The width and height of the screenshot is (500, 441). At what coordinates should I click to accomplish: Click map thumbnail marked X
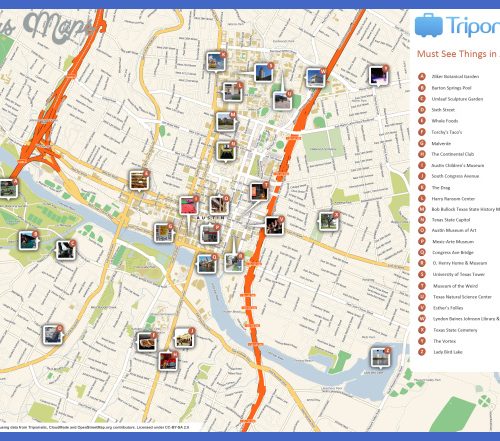pos(329,222)
